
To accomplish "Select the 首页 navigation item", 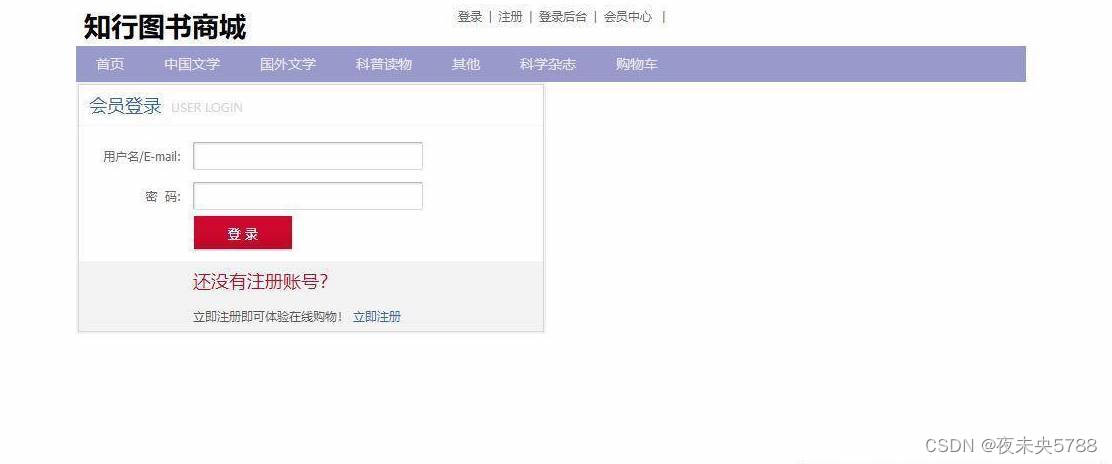I will coord(110,65).
